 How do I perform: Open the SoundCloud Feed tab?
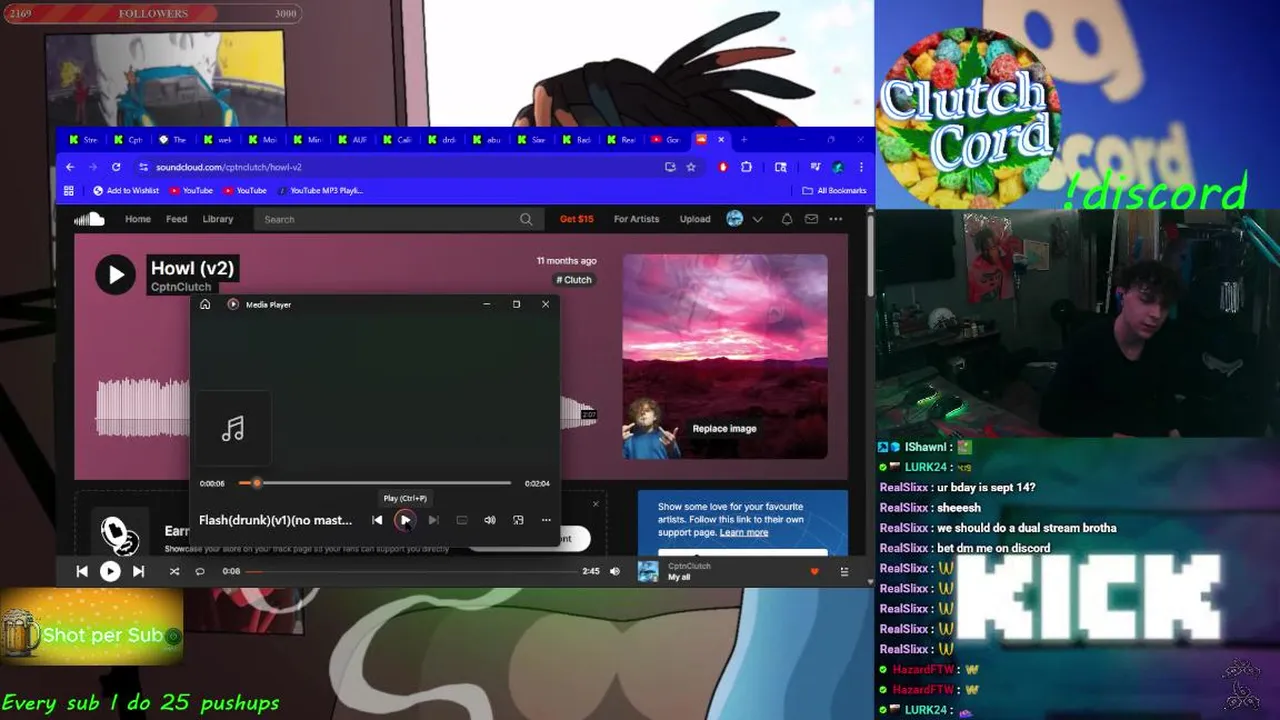177,219
